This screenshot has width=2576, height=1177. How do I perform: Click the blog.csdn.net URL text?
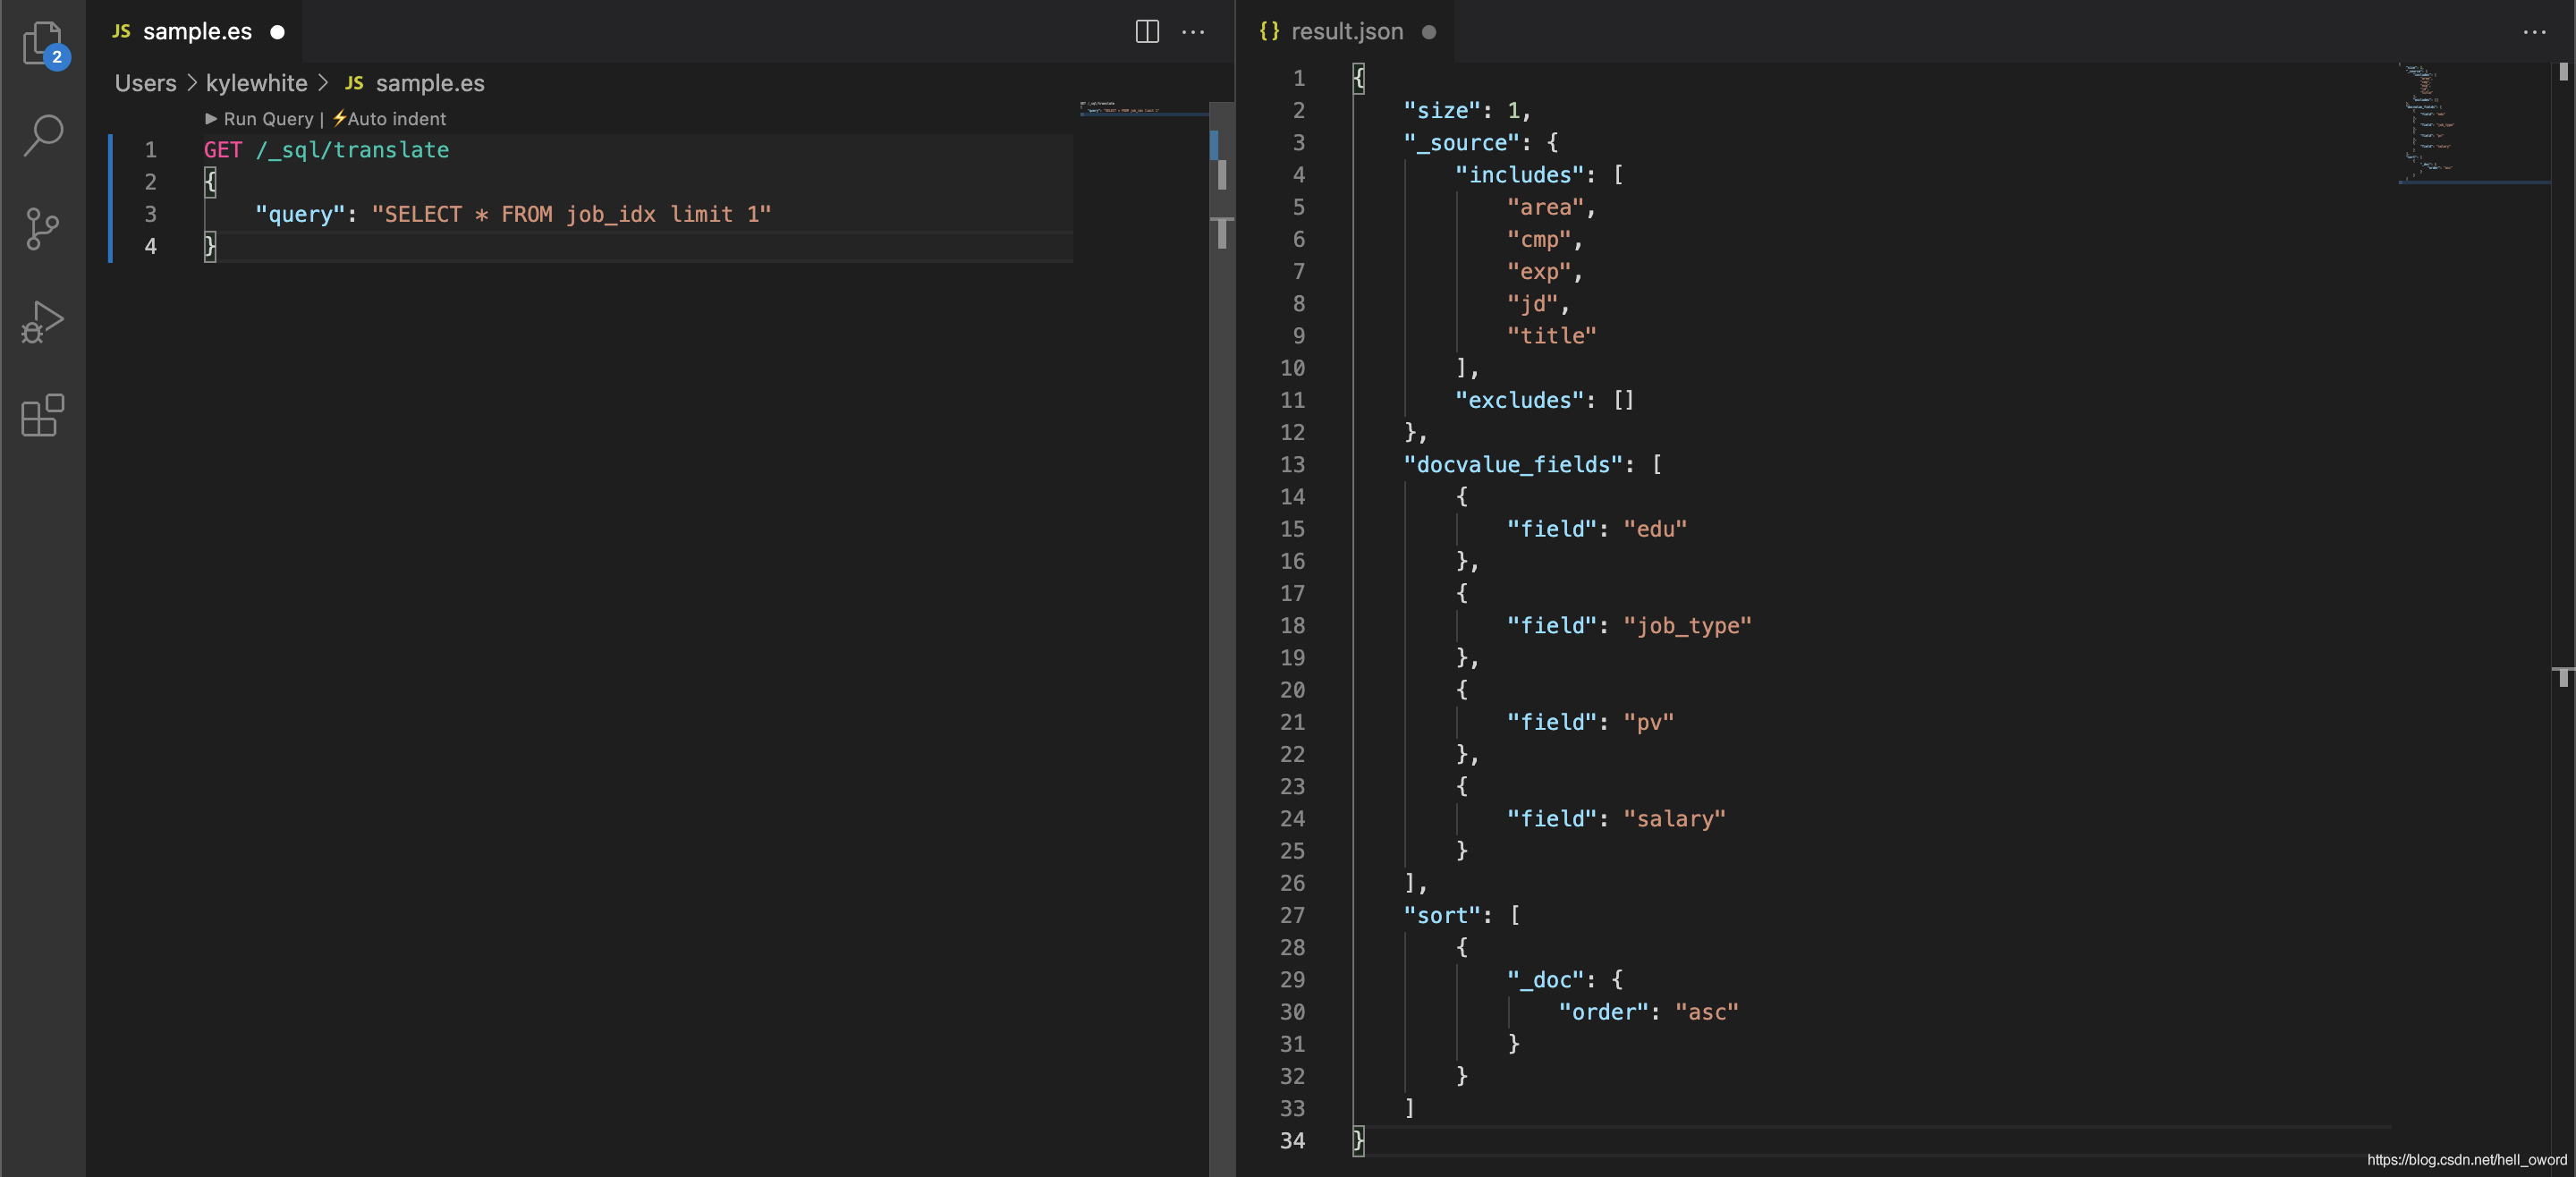(2466, 1160)
